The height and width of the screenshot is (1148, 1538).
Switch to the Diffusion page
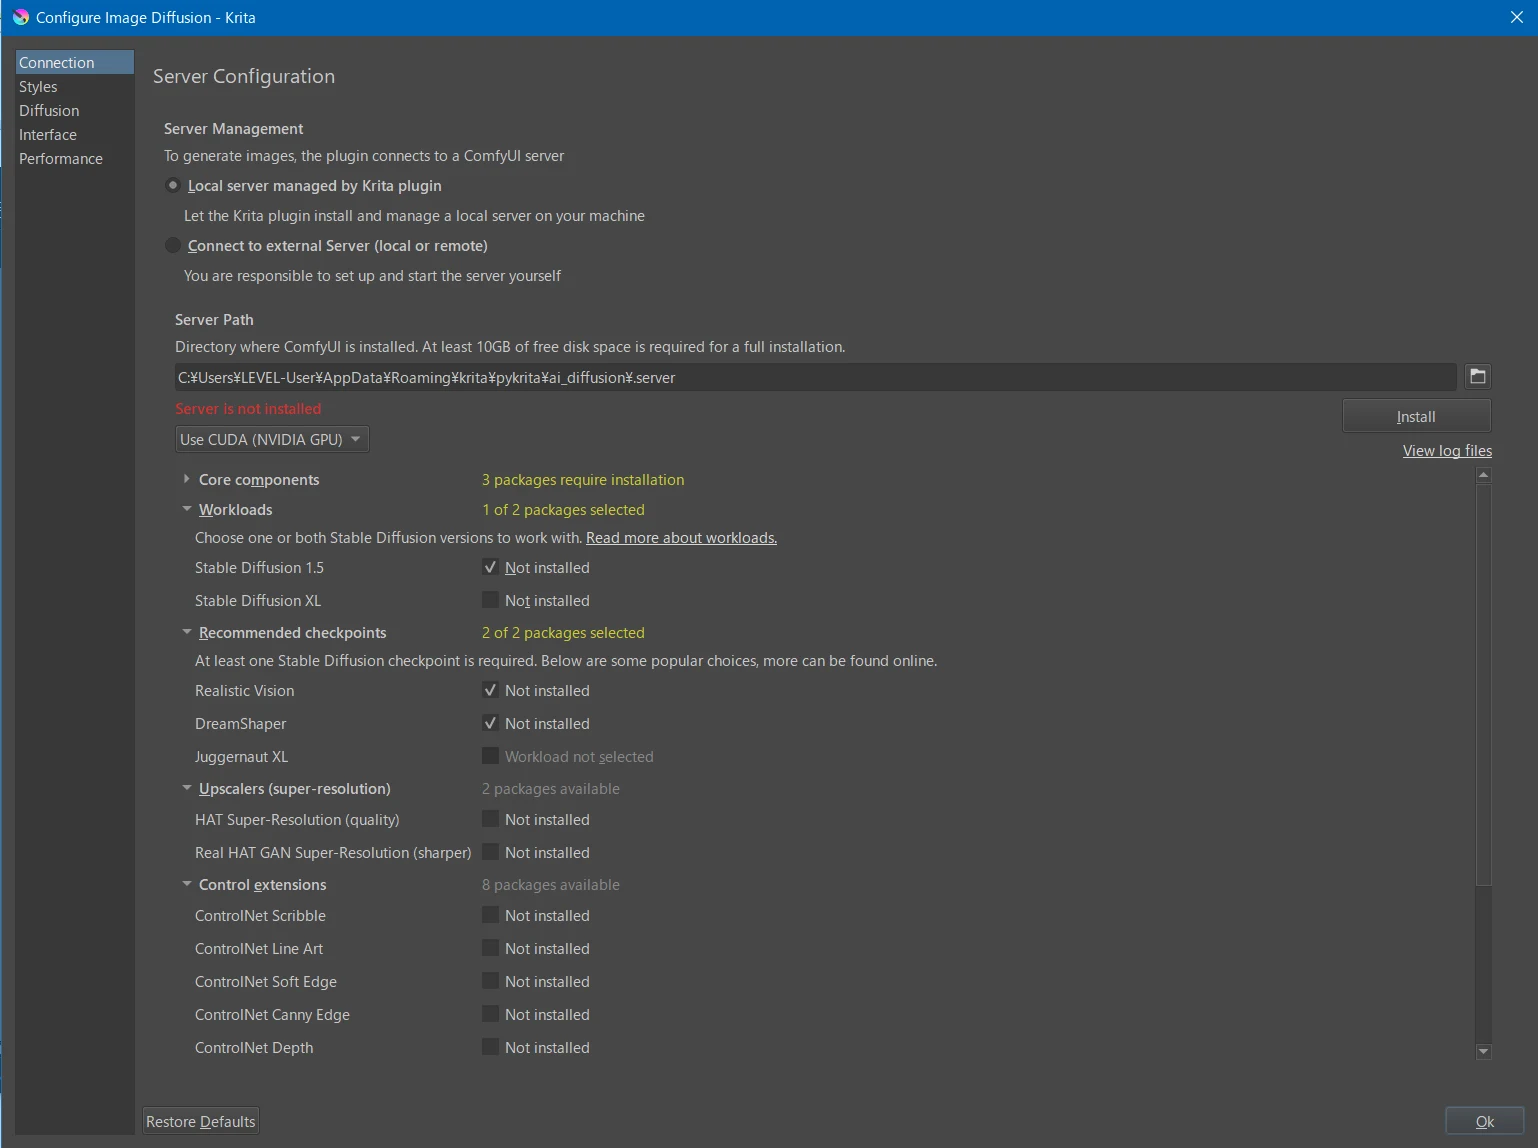(74, 110)
